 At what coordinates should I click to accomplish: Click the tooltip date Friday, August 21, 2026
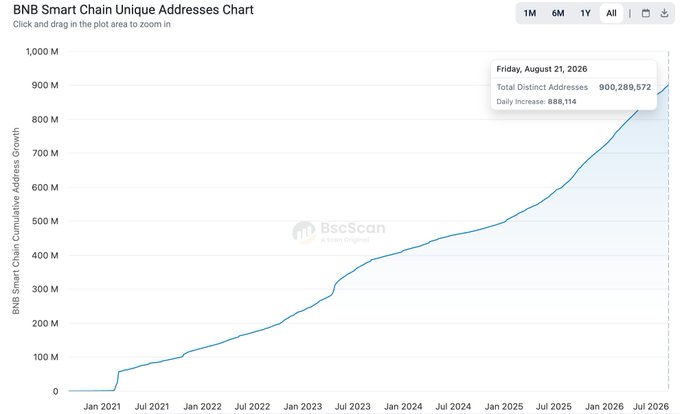point(542,69)
